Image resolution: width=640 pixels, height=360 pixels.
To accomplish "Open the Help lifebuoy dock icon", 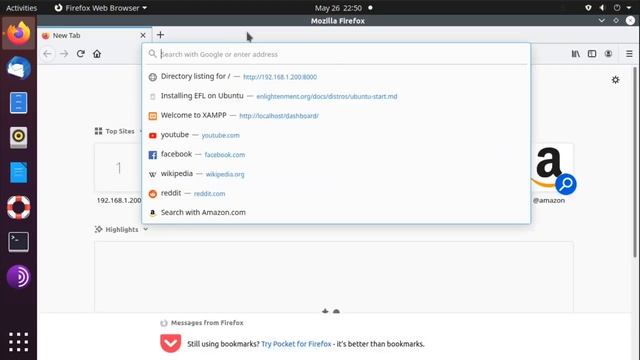I will (x=18, y=207).
